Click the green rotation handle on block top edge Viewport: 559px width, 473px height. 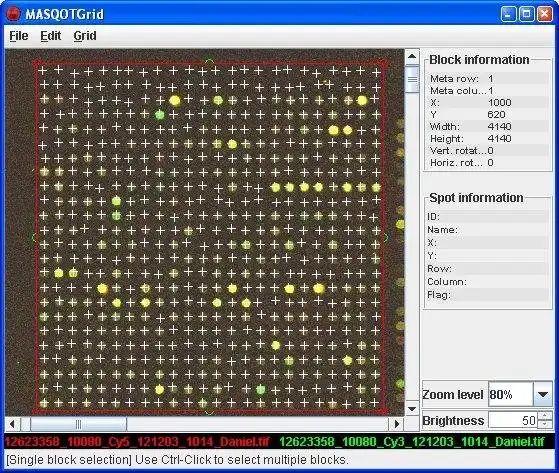tap(210, 62)
